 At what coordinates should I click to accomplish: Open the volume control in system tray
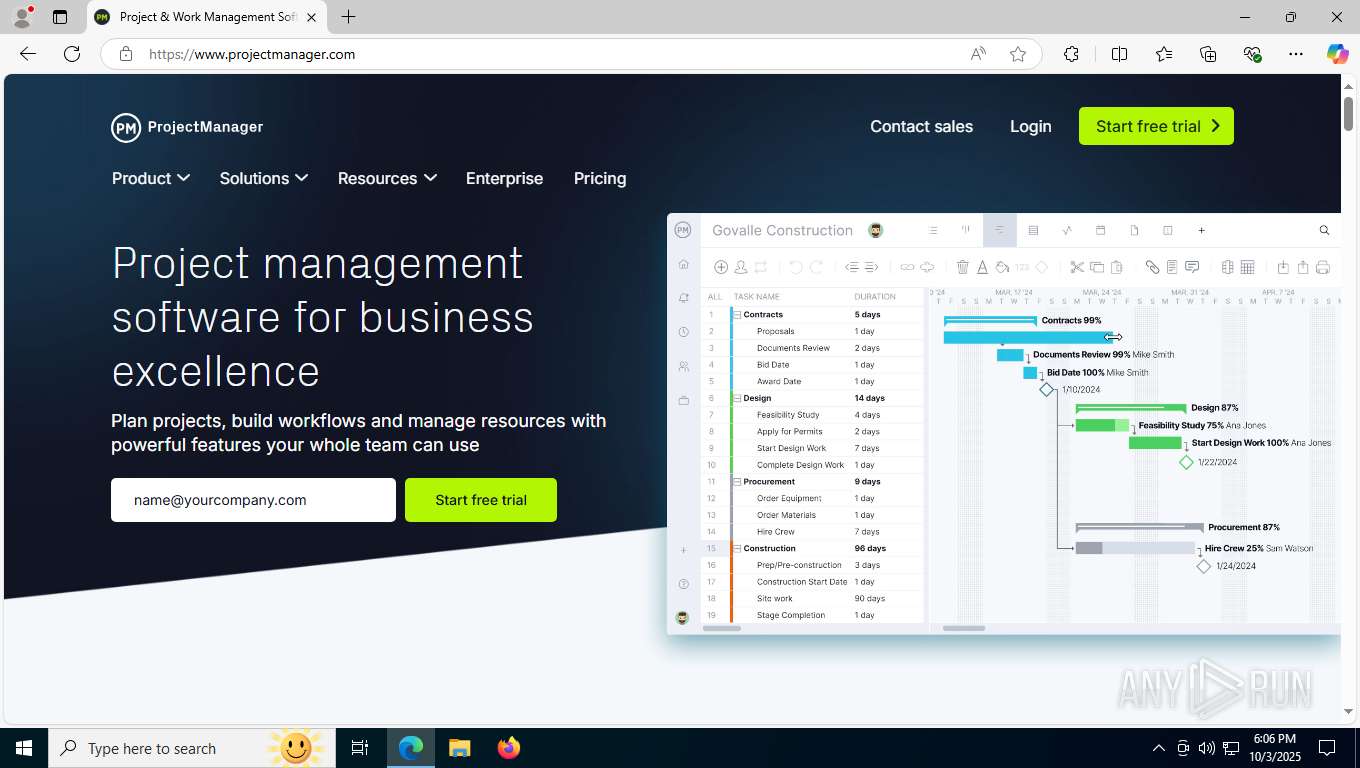coord(1207,748)
